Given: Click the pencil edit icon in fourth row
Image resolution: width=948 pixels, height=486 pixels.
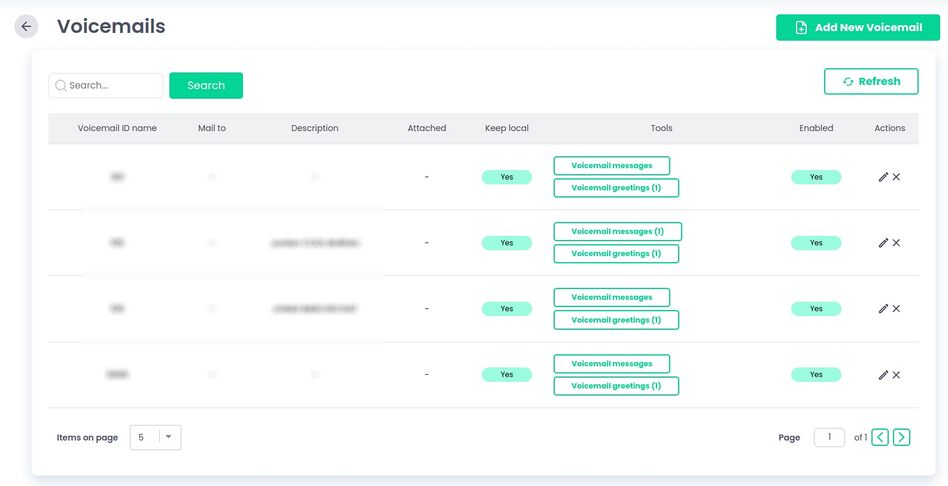Looking at the screenshot, I should click(x=883, y=375).
